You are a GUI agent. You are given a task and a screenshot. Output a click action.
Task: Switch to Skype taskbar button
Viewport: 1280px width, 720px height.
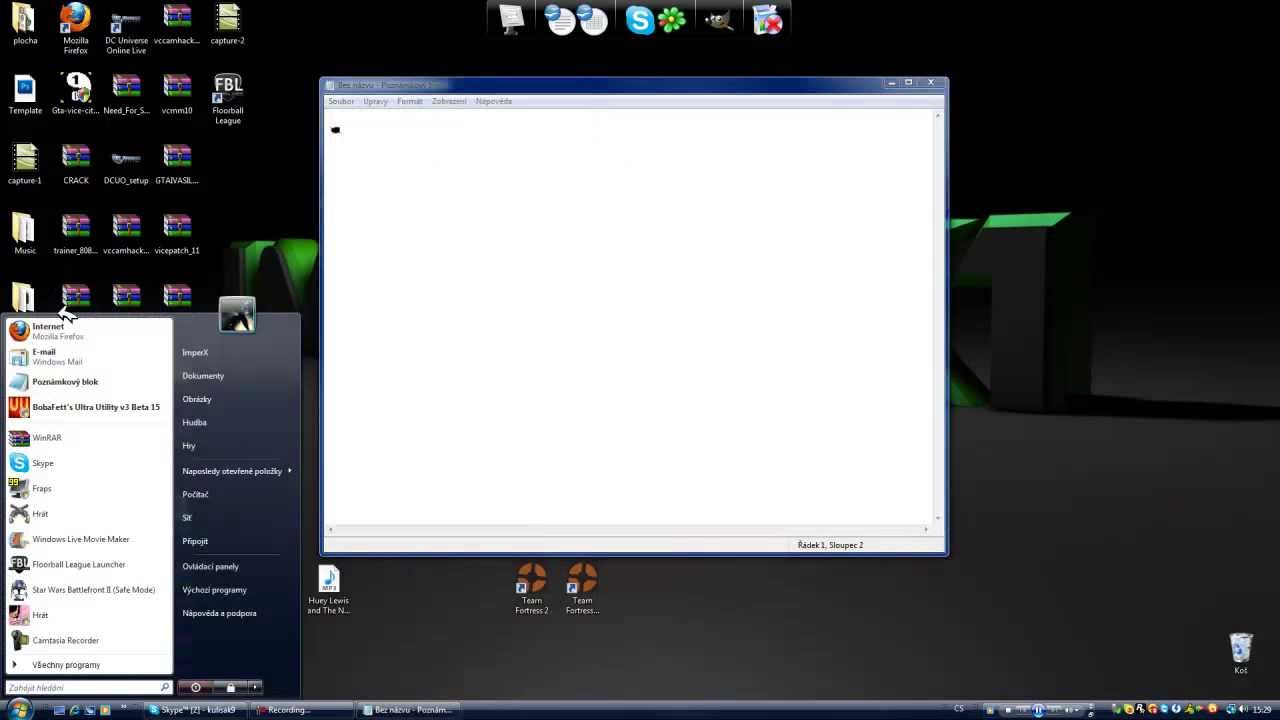pyautogui.click(x=195, y=710)
